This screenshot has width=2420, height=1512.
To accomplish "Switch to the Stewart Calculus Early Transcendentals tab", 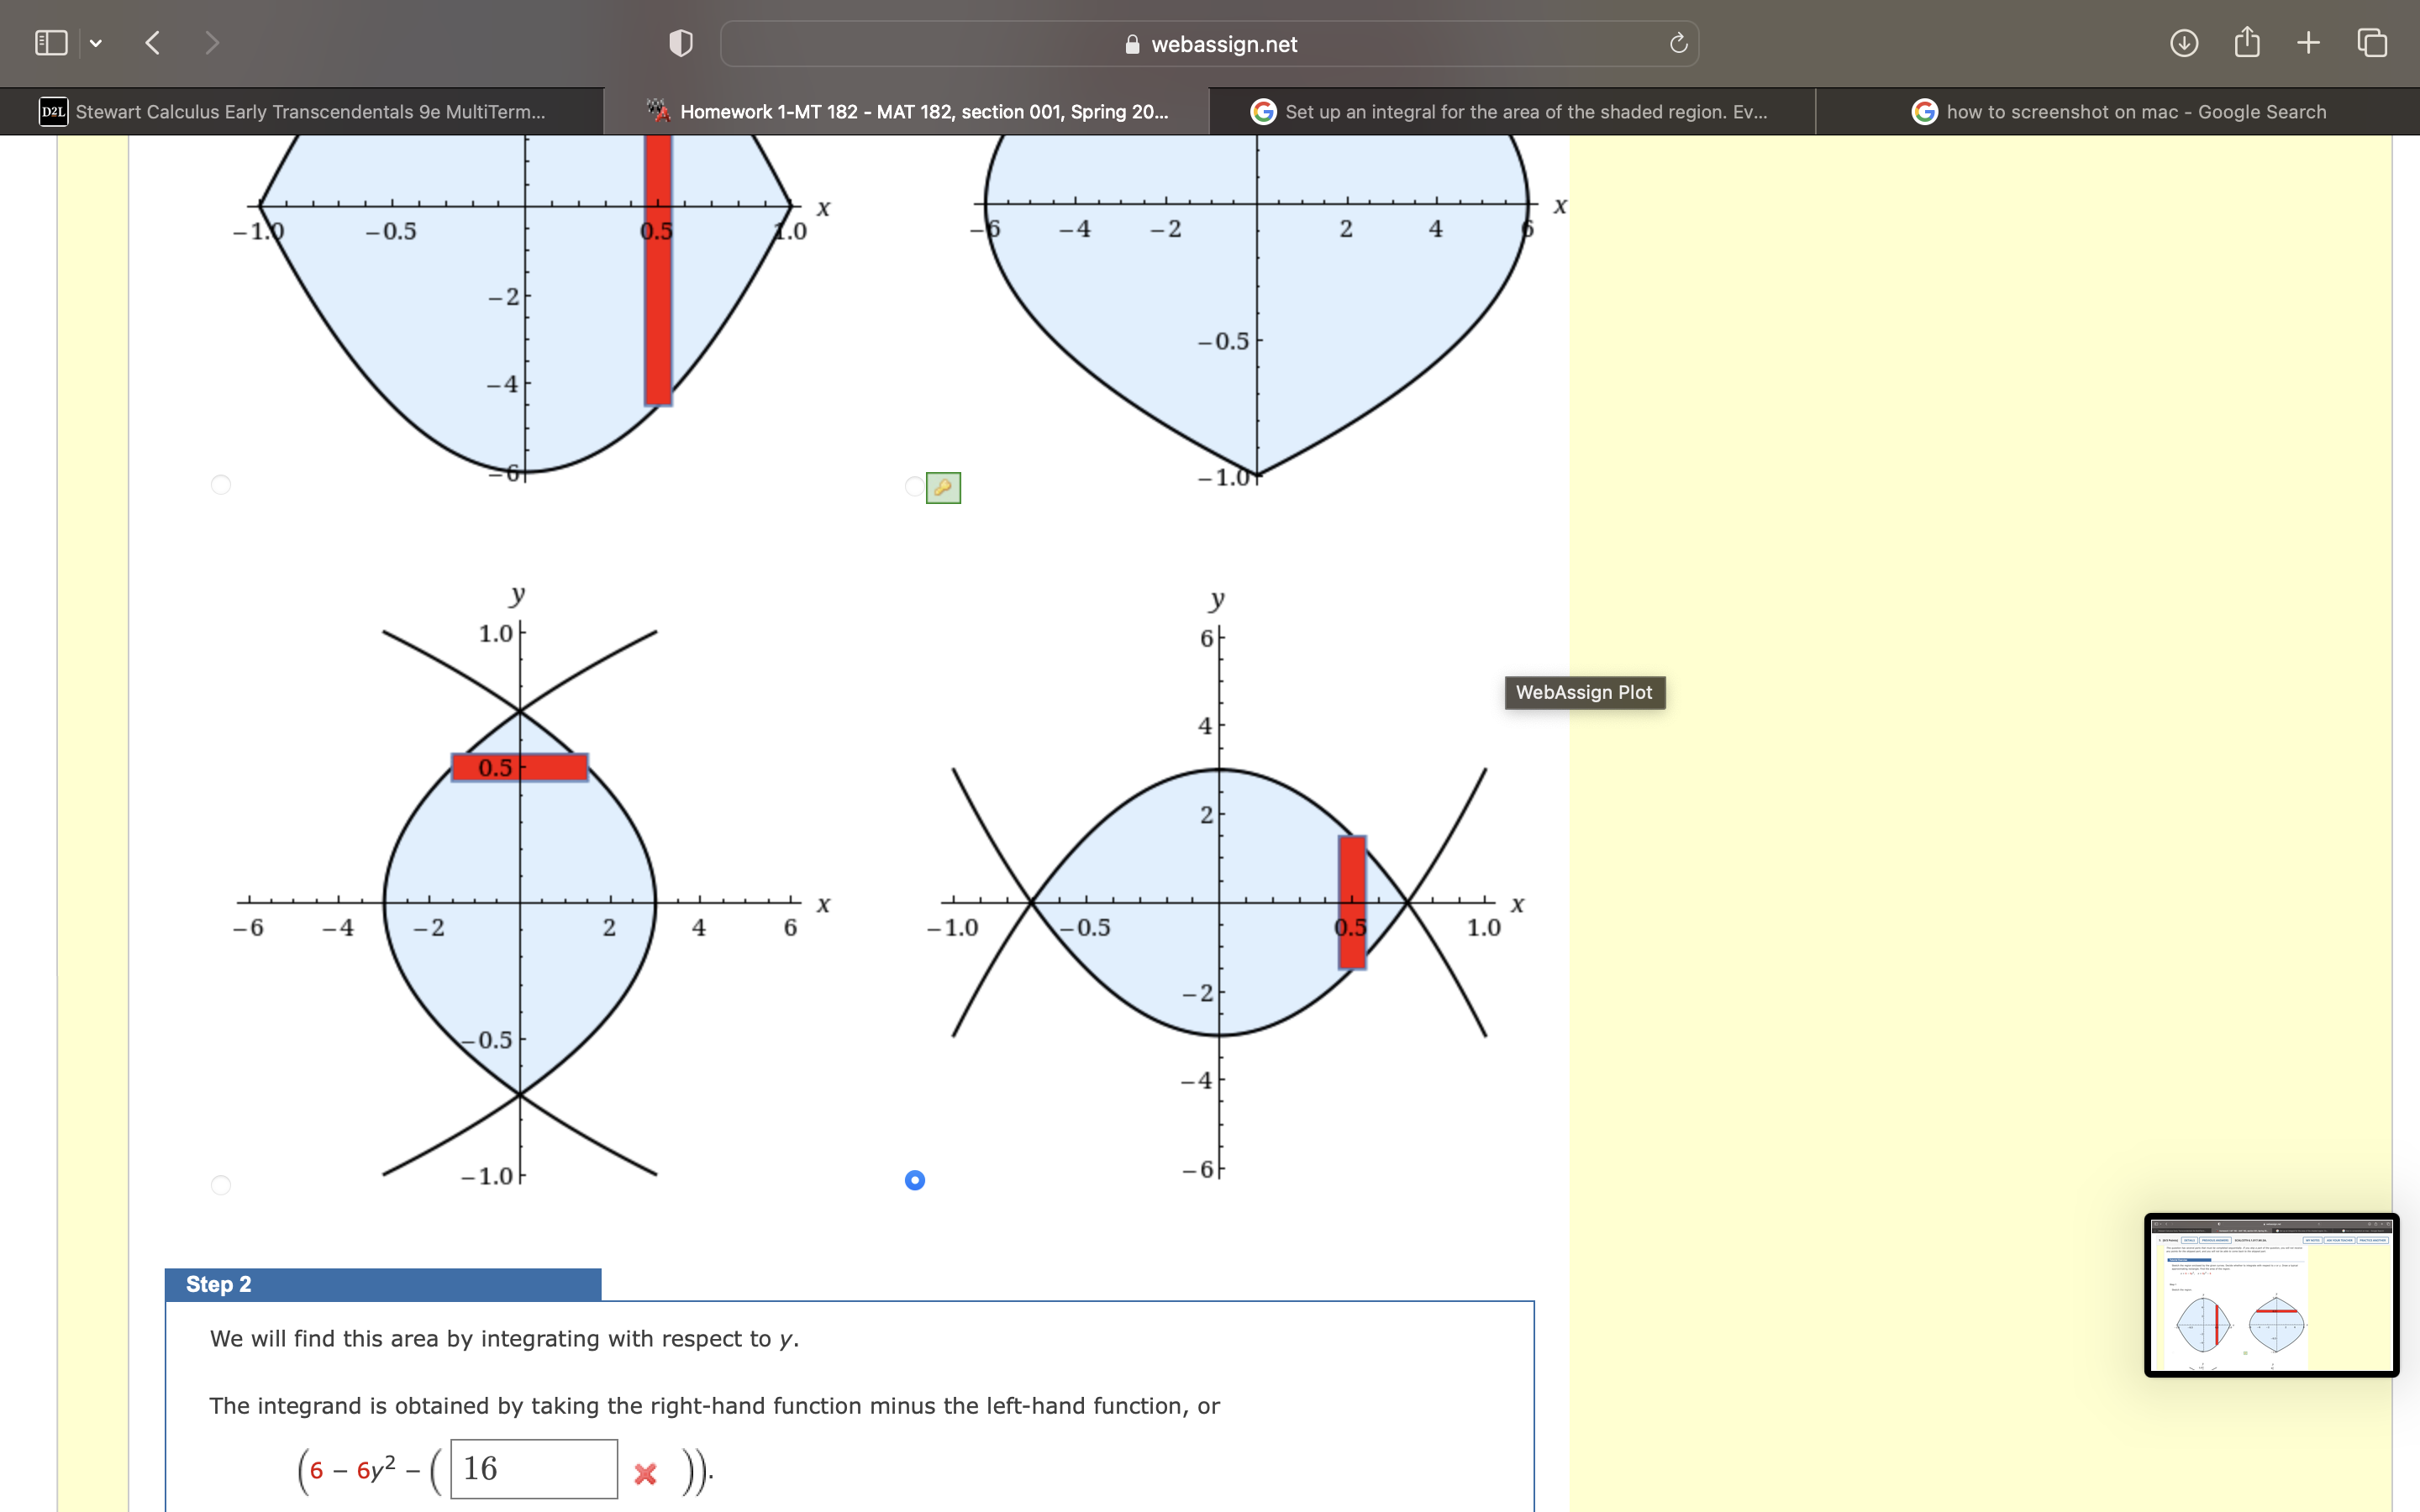I will [x=302, y=112].
